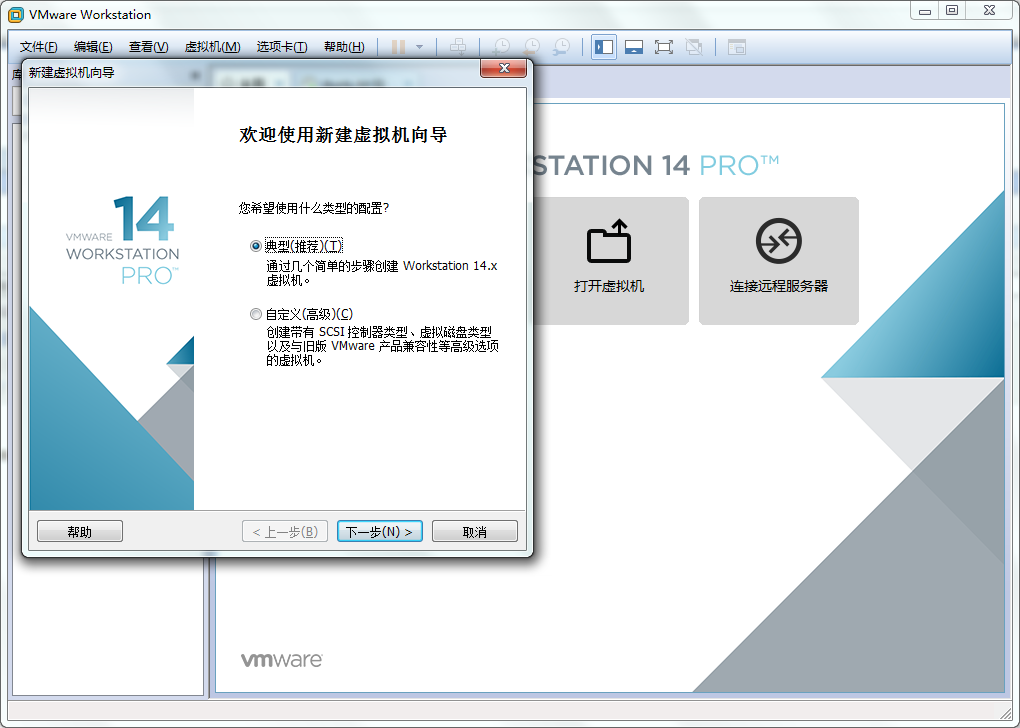Open the 文件(F) menu
Image resolution: width=1020 pixels, height=728 pixels.
pyautogui.click(x=38, y=47)
